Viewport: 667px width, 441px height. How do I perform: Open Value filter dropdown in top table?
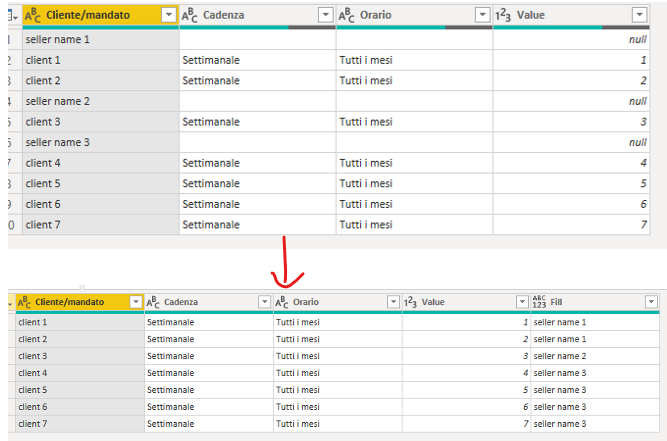639,15
